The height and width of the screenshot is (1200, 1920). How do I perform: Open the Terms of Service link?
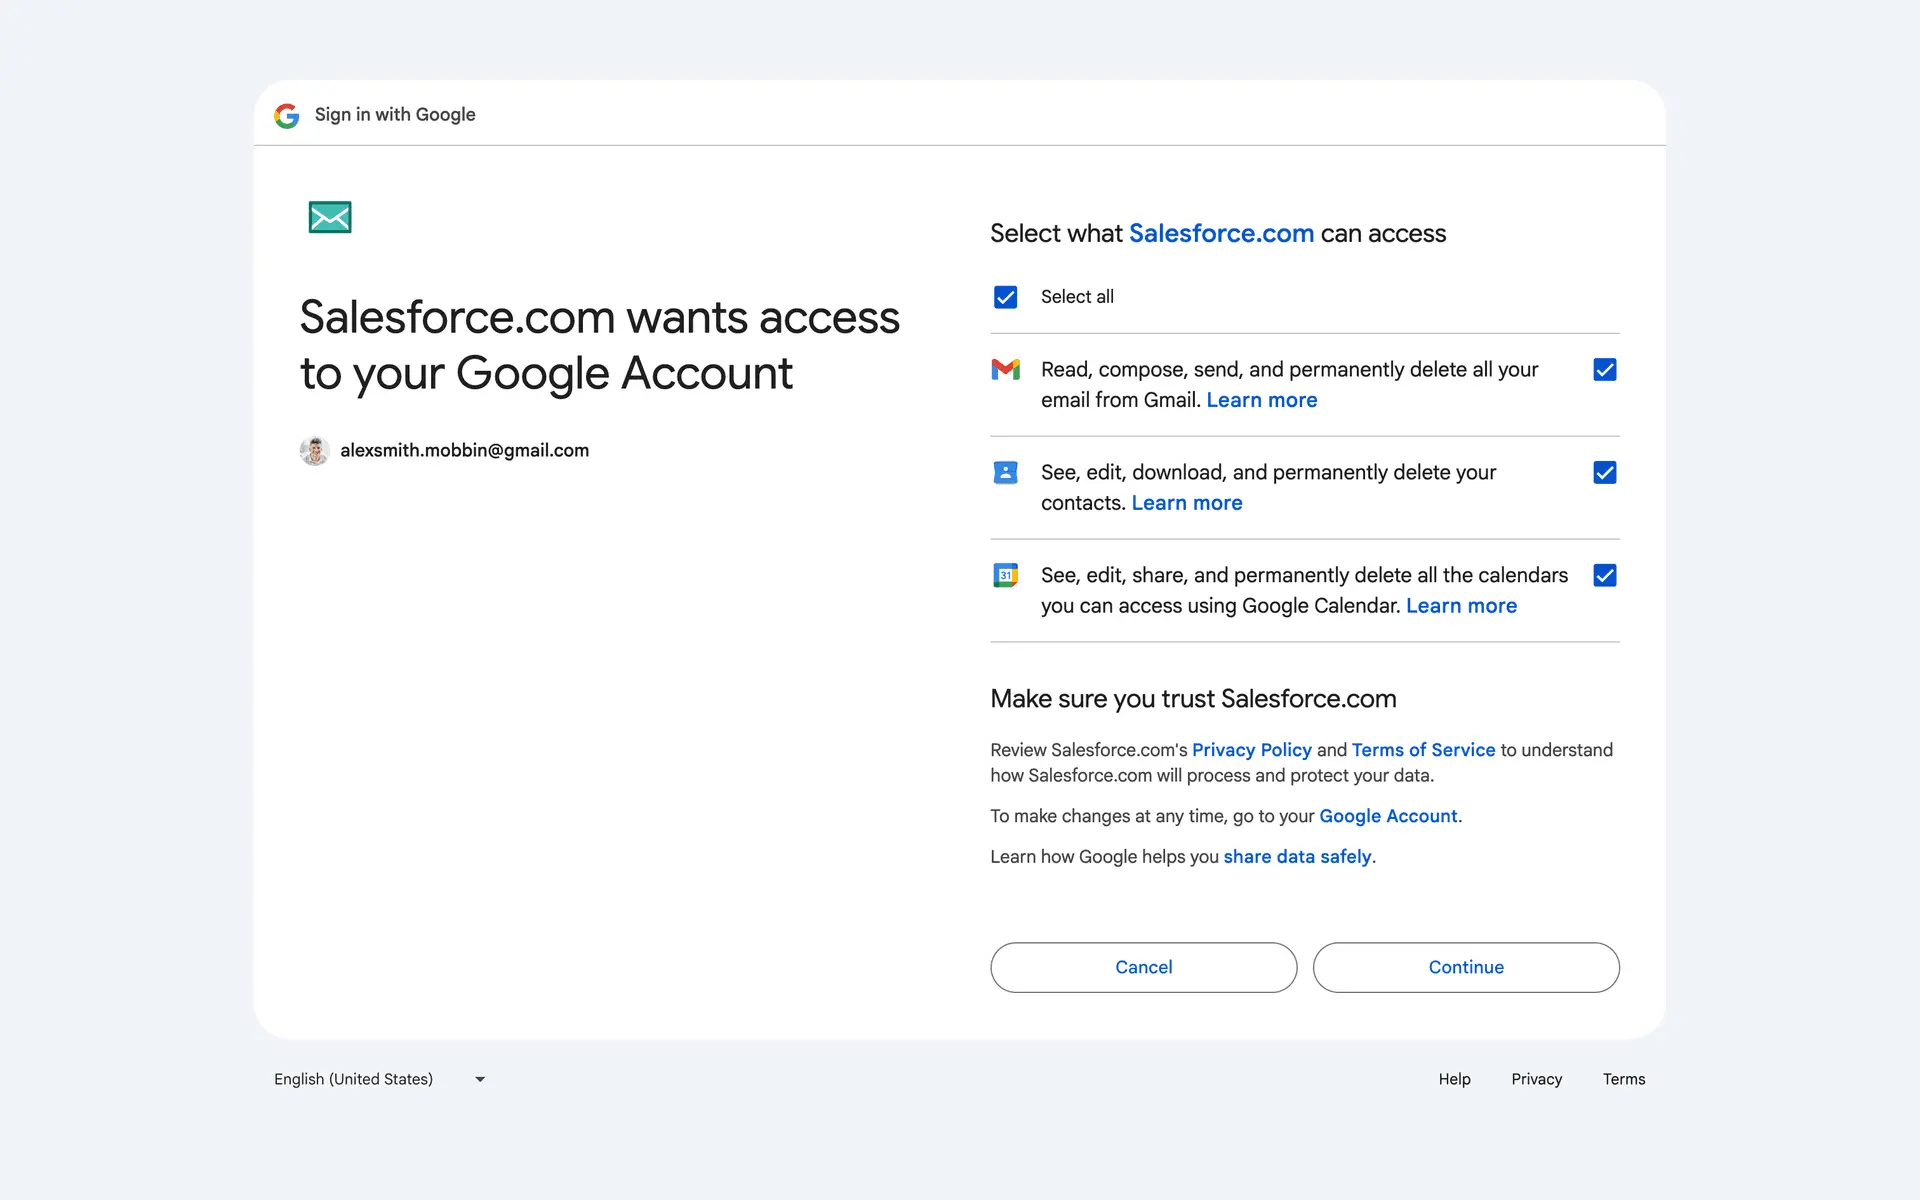(x=1423, y=750)
